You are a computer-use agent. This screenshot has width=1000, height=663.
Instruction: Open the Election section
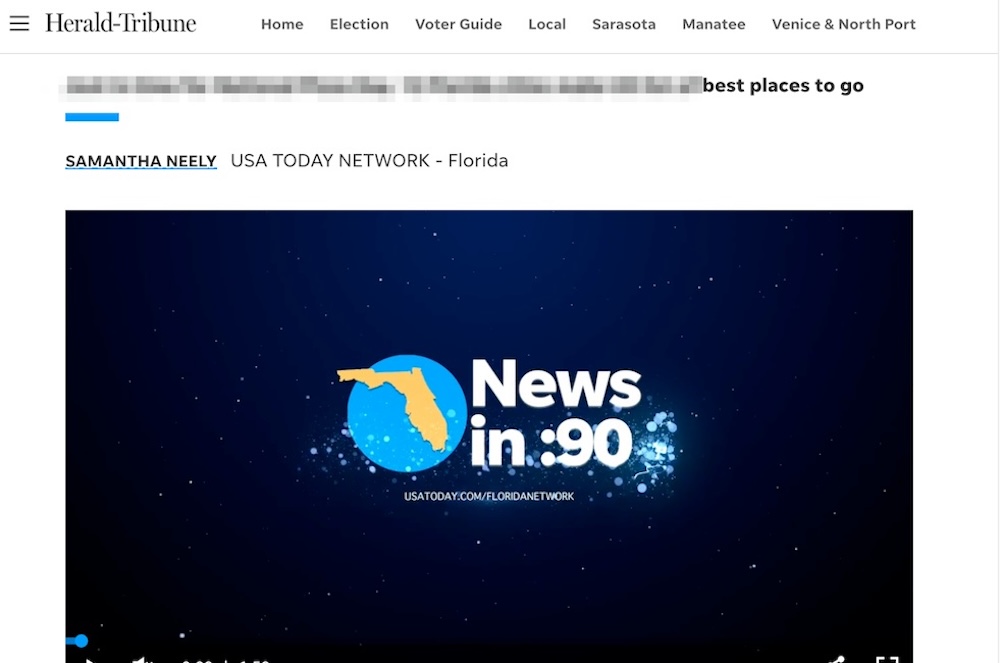click(x=359, y=24)
